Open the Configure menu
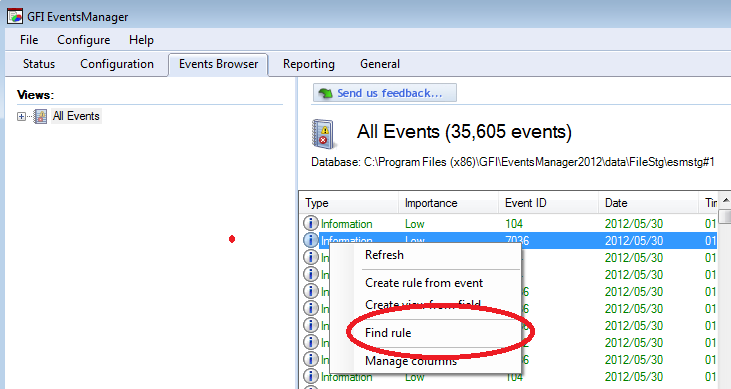The height and width of the screenshot is (389, 731). pos(83,40)
